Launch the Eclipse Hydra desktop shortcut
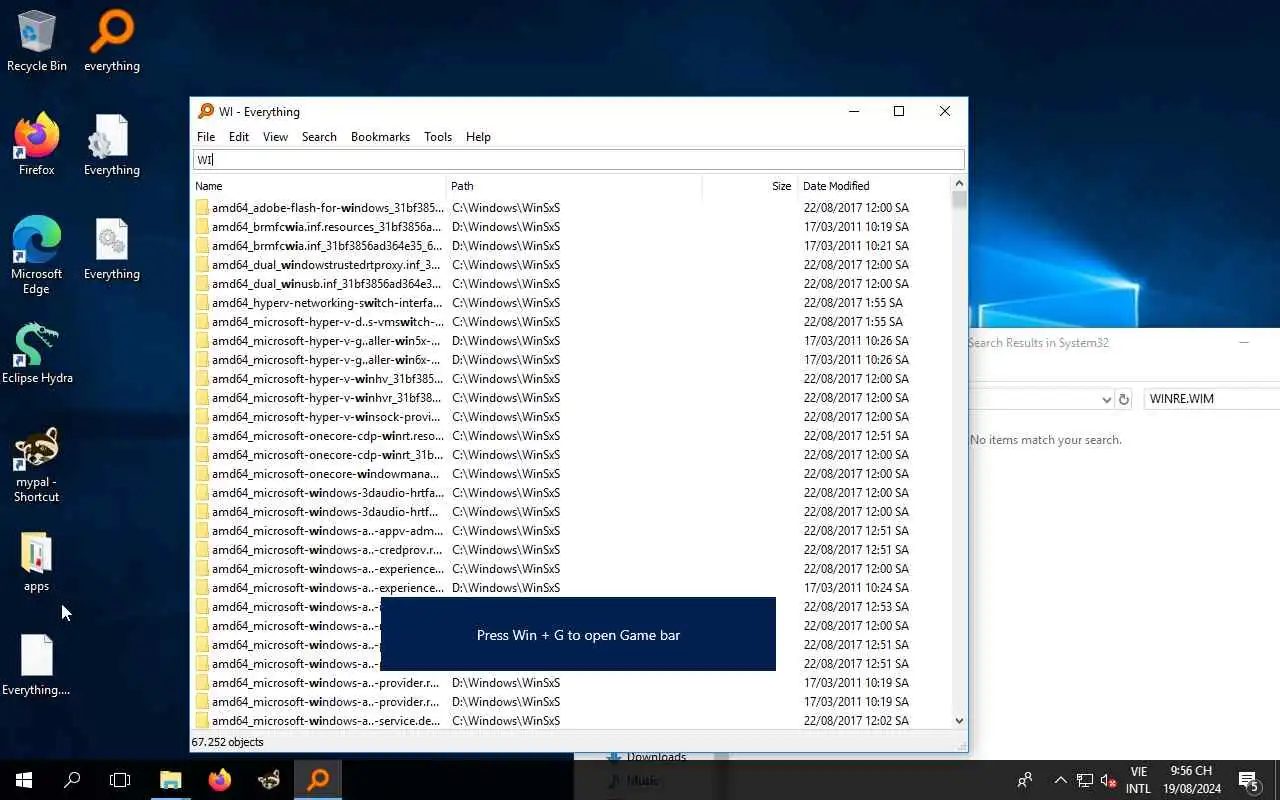 coord(37,353)
